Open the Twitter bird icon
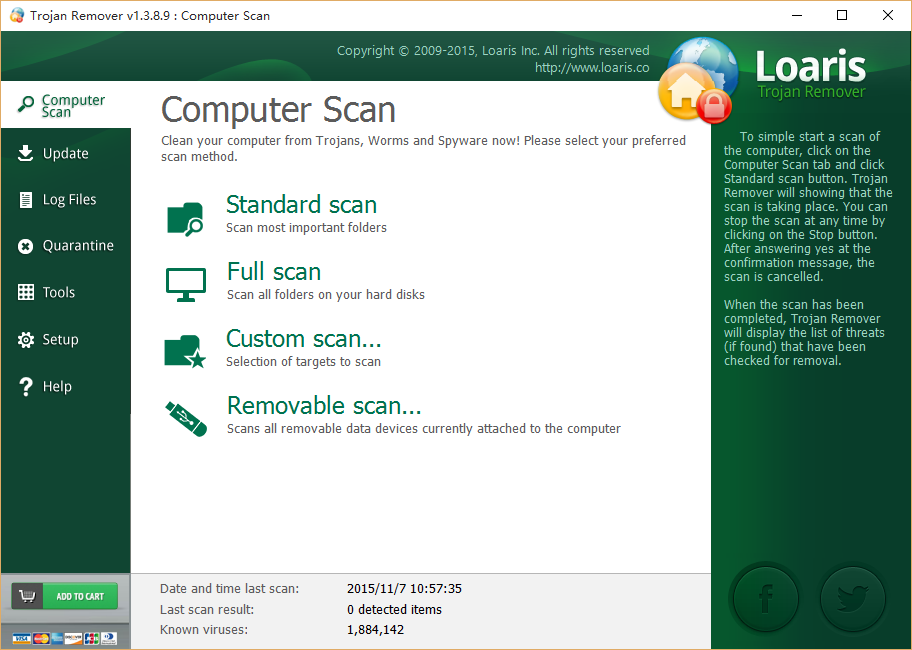This screenshot has width=912, height=650. [853, 598]
